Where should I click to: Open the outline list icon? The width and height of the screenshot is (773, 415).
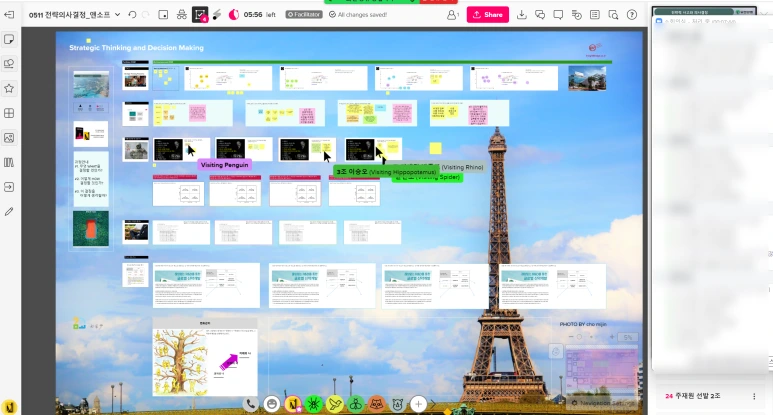[595, 15]
